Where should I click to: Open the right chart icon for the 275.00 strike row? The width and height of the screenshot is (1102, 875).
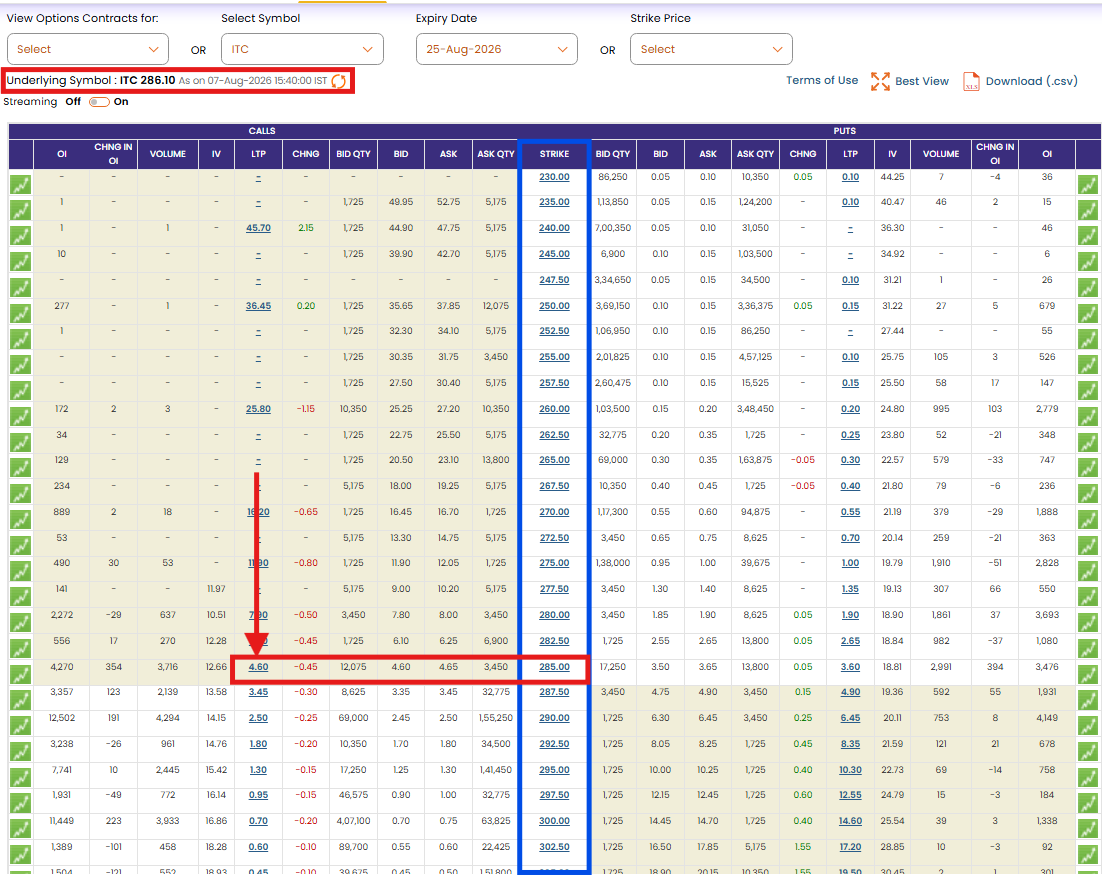tap(1088, 571)
